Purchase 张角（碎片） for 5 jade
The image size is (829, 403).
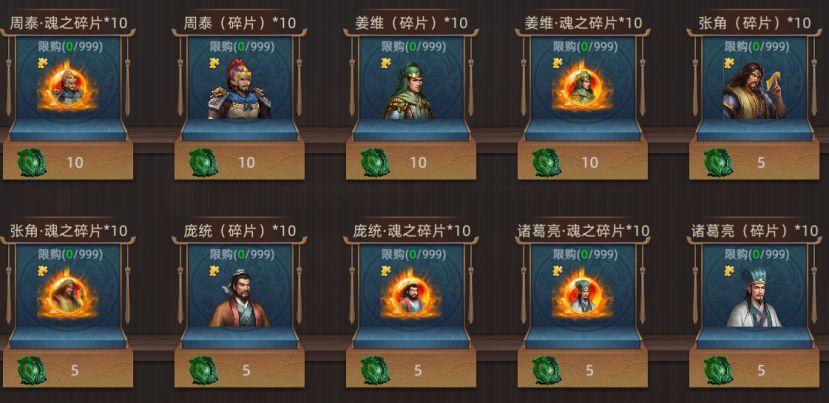(x=754, y=161)
